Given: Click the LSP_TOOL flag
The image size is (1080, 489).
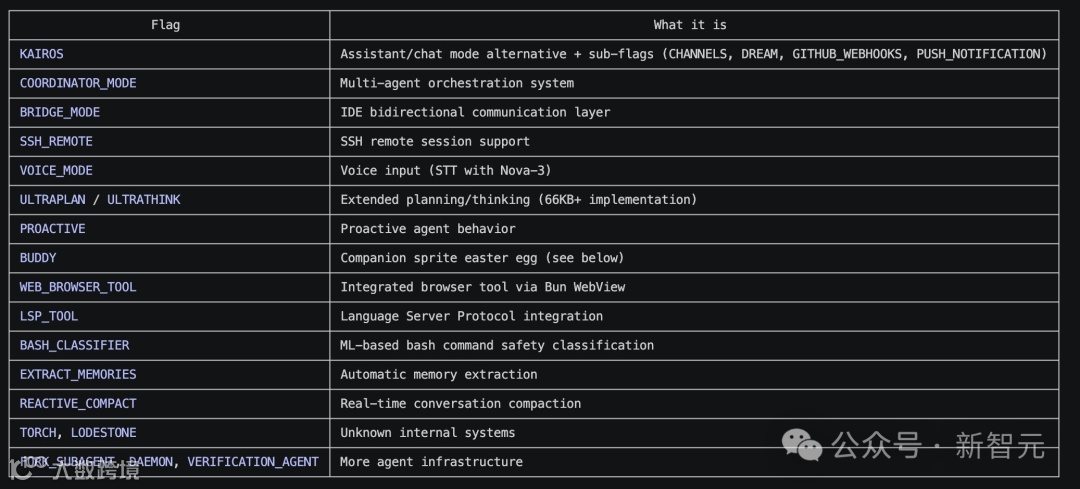Looking at the screenshot, I should coord(49,316).
